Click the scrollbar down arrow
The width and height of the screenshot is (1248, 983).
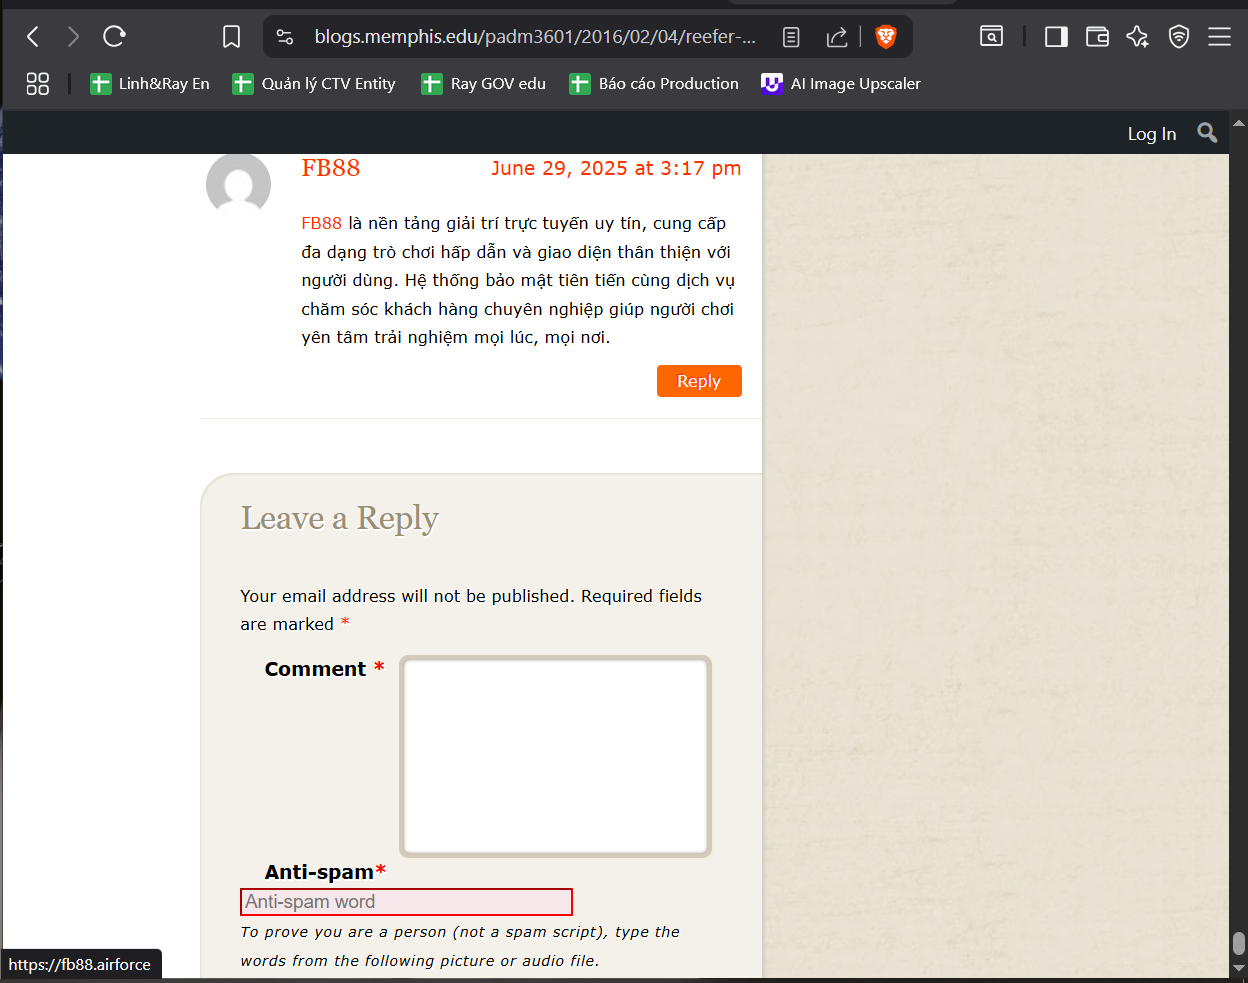click(x=1238, y=969)
